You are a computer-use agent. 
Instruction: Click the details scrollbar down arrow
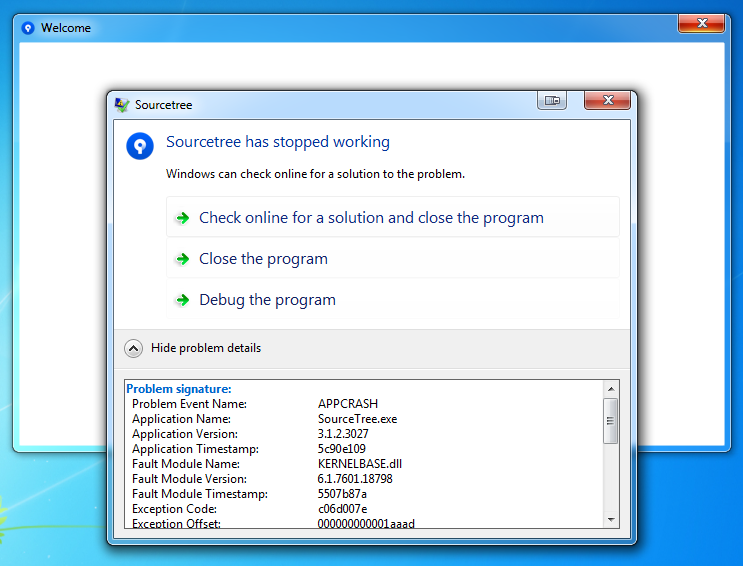[x=611, y=520]
